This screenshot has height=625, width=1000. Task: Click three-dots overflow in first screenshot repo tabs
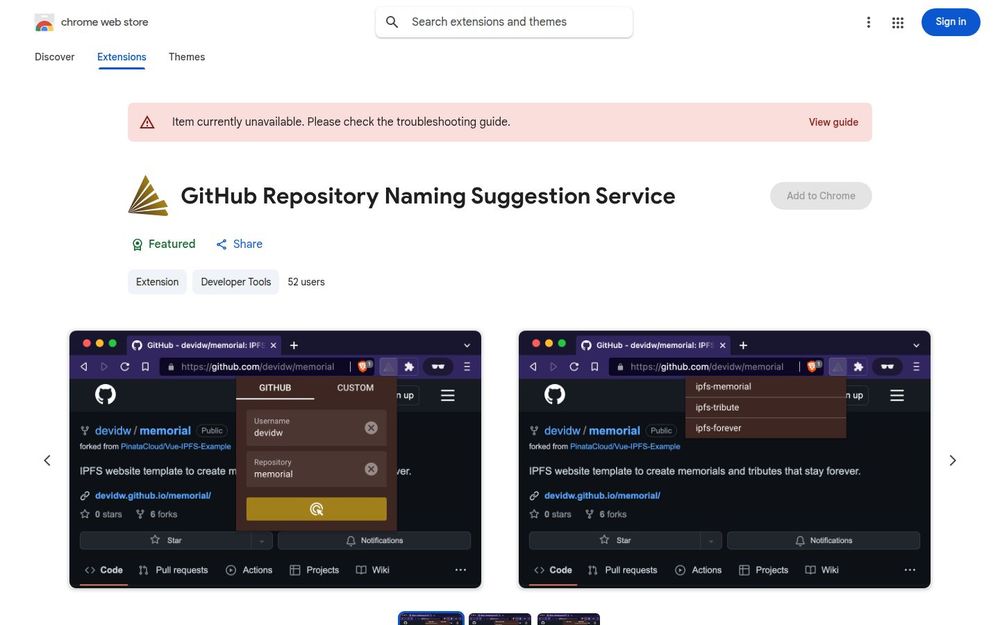[460, 570]
